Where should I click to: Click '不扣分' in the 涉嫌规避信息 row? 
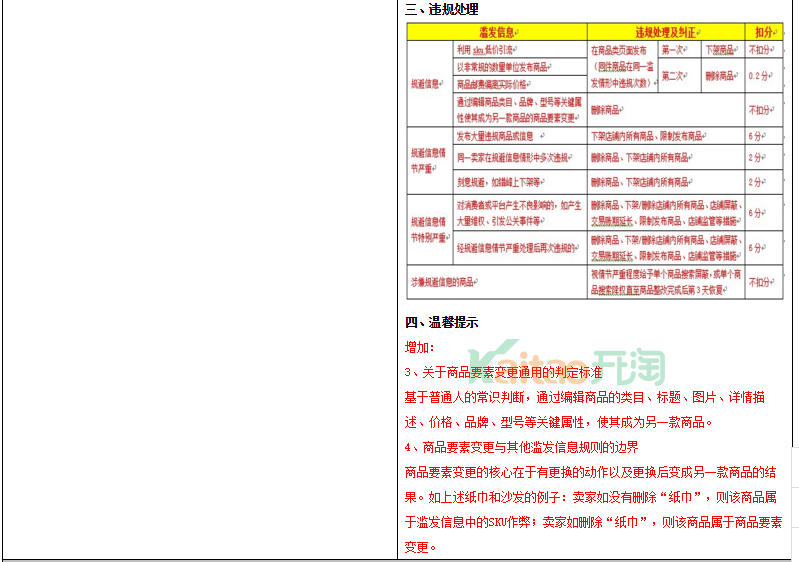[764, 282]
